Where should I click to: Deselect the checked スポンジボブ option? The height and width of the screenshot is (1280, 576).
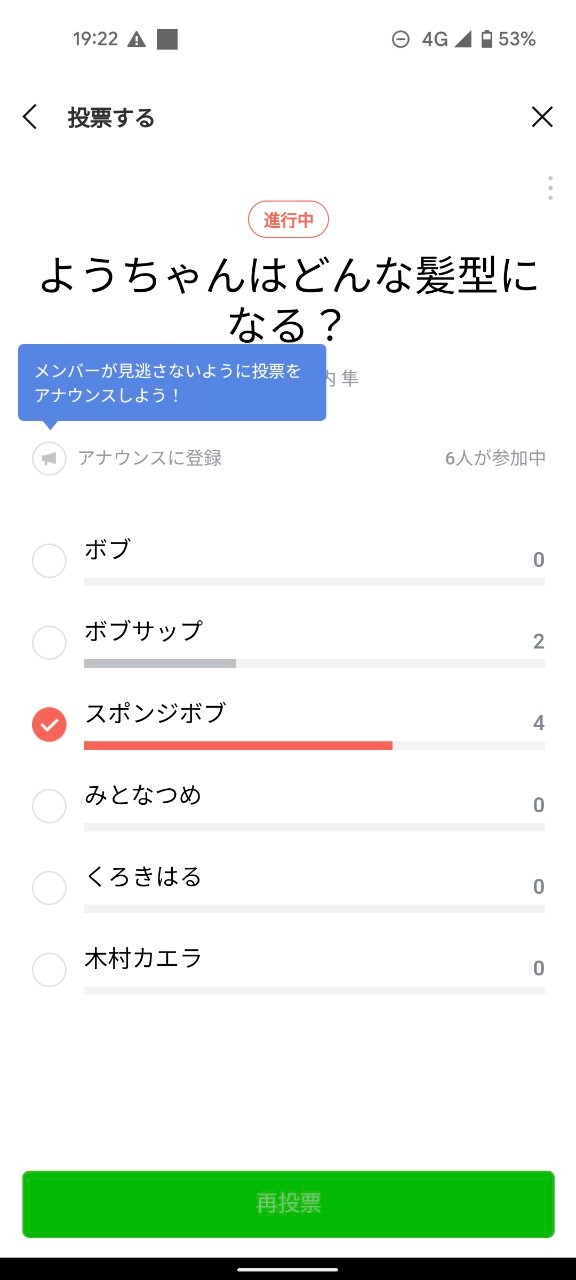point(49,724)
